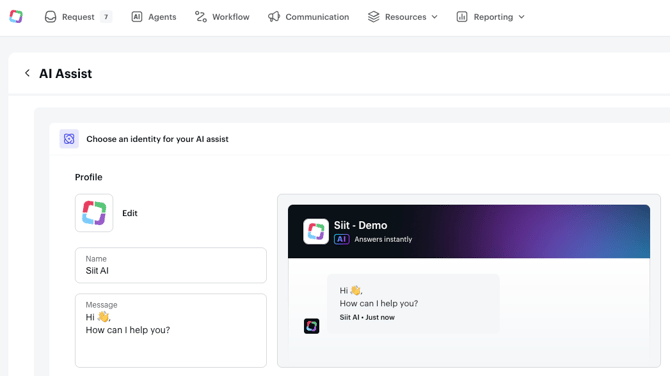Click the Communication megaphone icon

(x=274, y=17)
